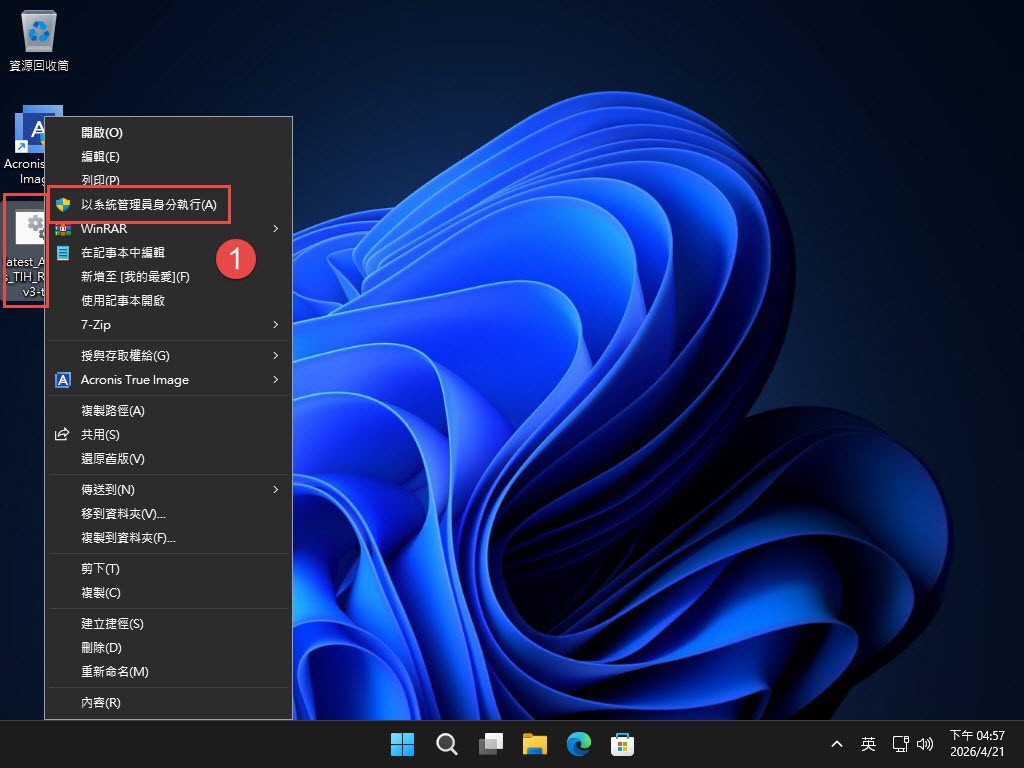Screen dimensions: 1024x768
Task: Click the network tray icon
Action: [900, 744]
